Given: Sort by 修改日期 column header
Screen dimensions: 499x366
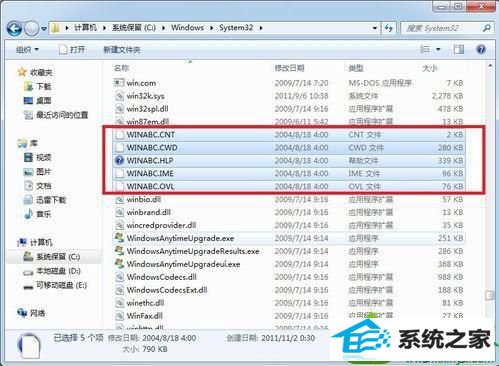Looking at the screenshot, I should coord(289,68).
